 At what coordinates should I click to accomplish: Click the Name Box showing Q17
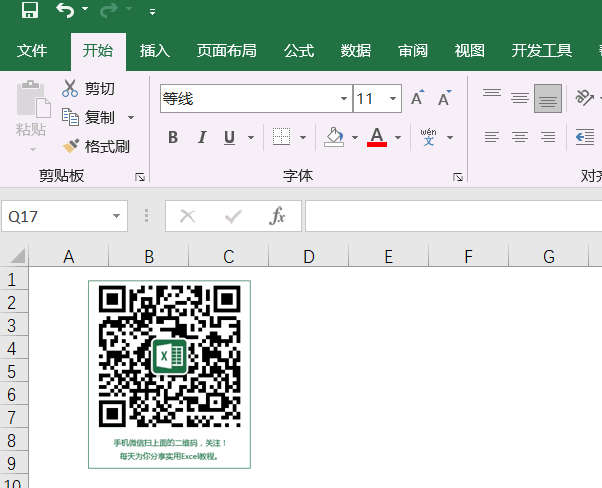[64, 216]
